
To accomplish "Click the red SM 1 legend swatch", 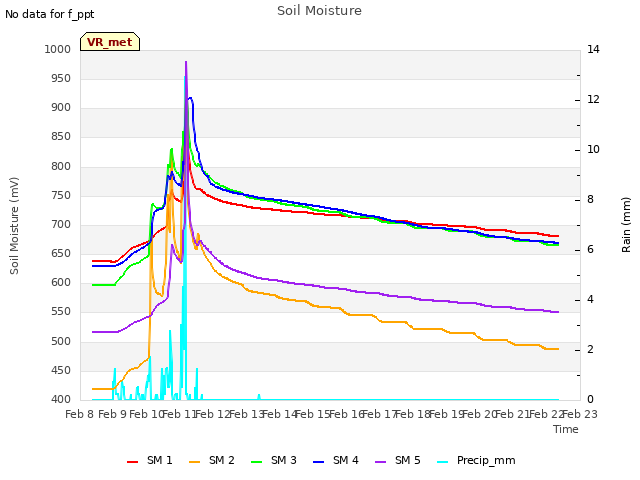I will pos(133,462).
